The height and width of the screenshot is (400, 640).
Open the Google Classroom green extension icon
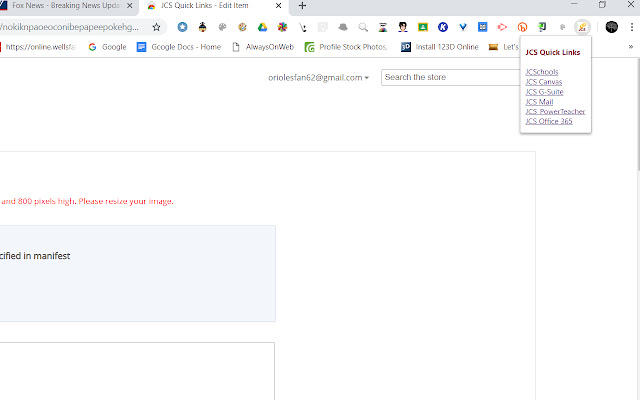pyautogui.click(x=423, y=27)
